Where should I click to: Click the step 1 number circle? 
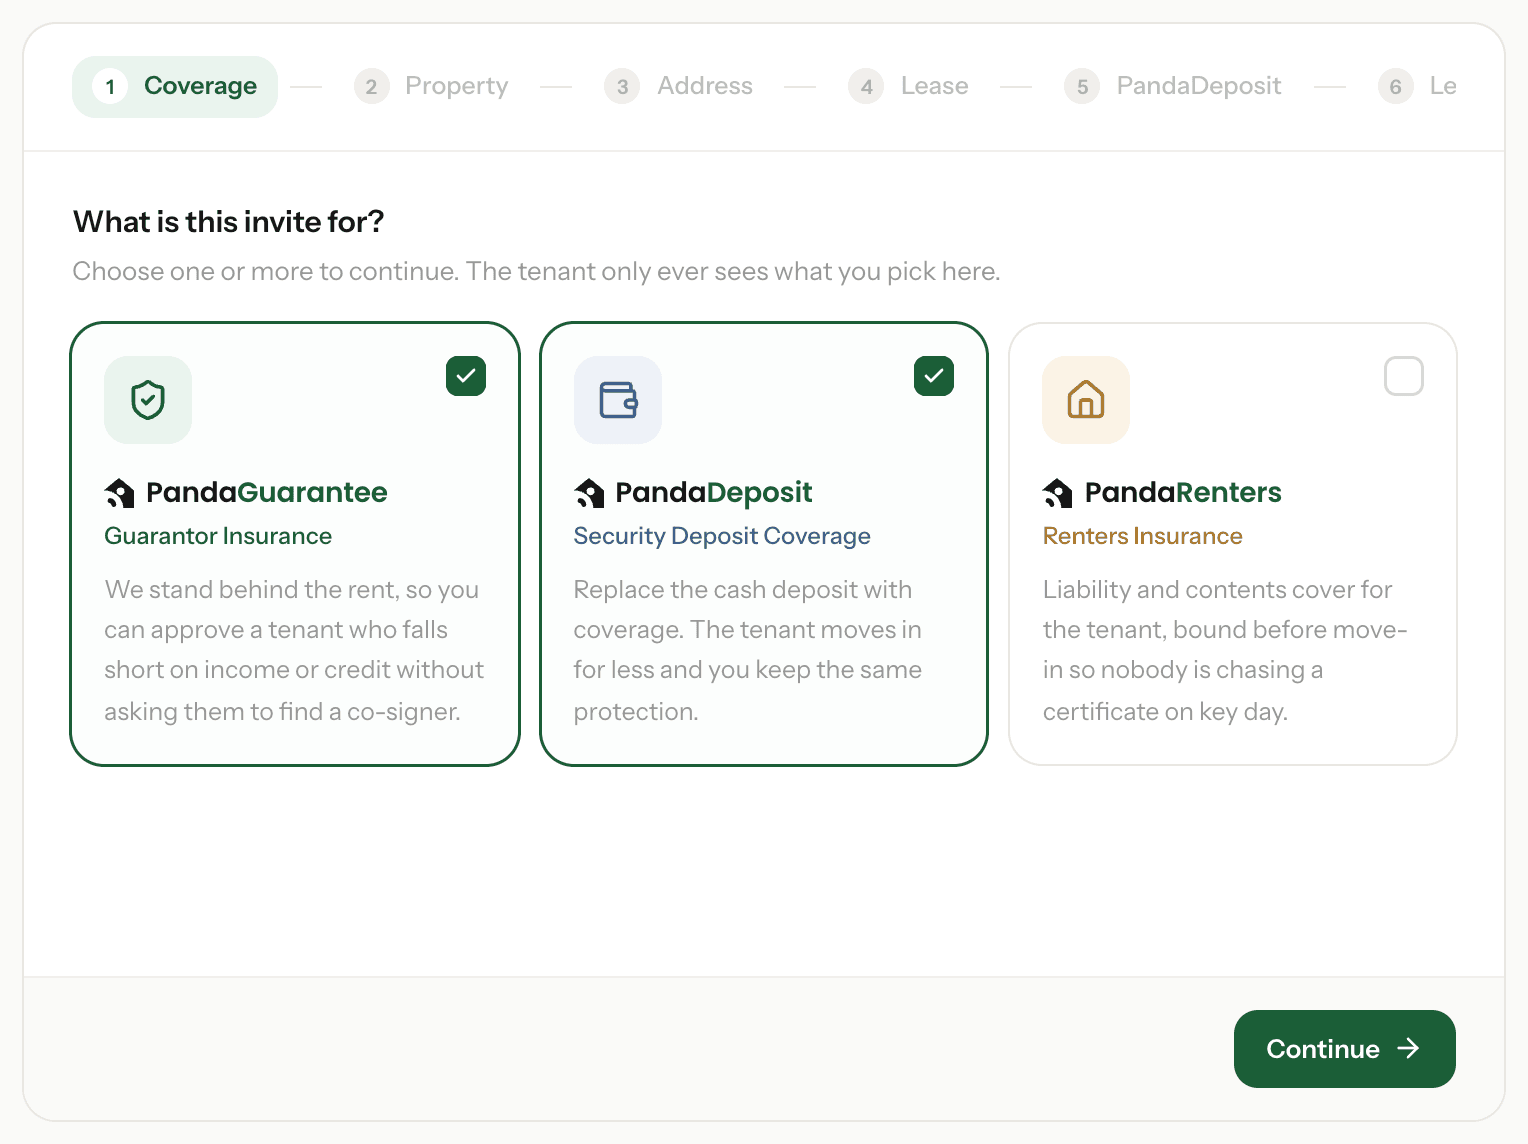pos(110,87)
